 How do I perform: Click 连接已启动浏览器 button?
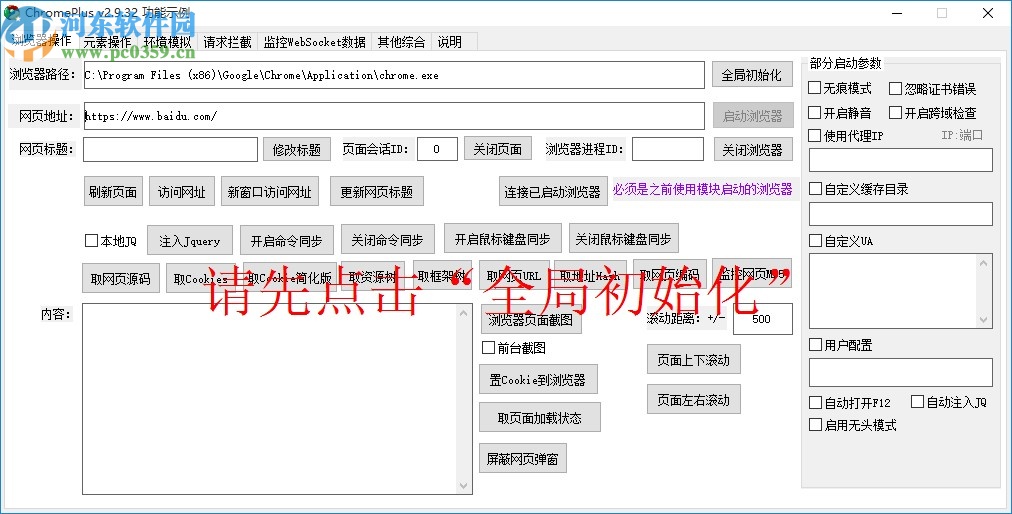coord(553,192)
